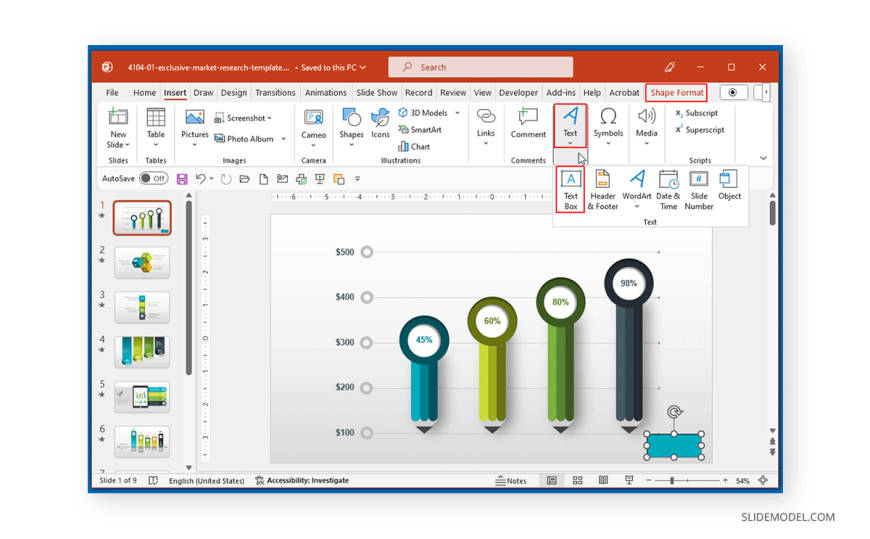Open the Media menu

[x=646, y=127]
